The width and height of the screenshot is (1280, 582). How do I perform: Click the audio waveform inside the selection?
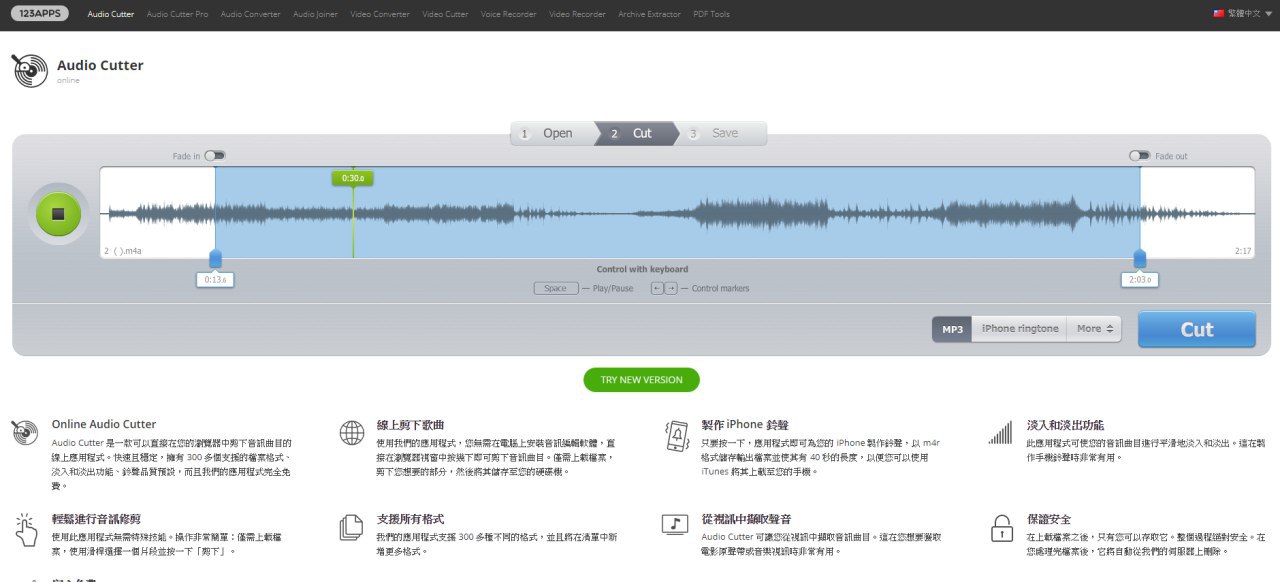[x=677, y=213]
